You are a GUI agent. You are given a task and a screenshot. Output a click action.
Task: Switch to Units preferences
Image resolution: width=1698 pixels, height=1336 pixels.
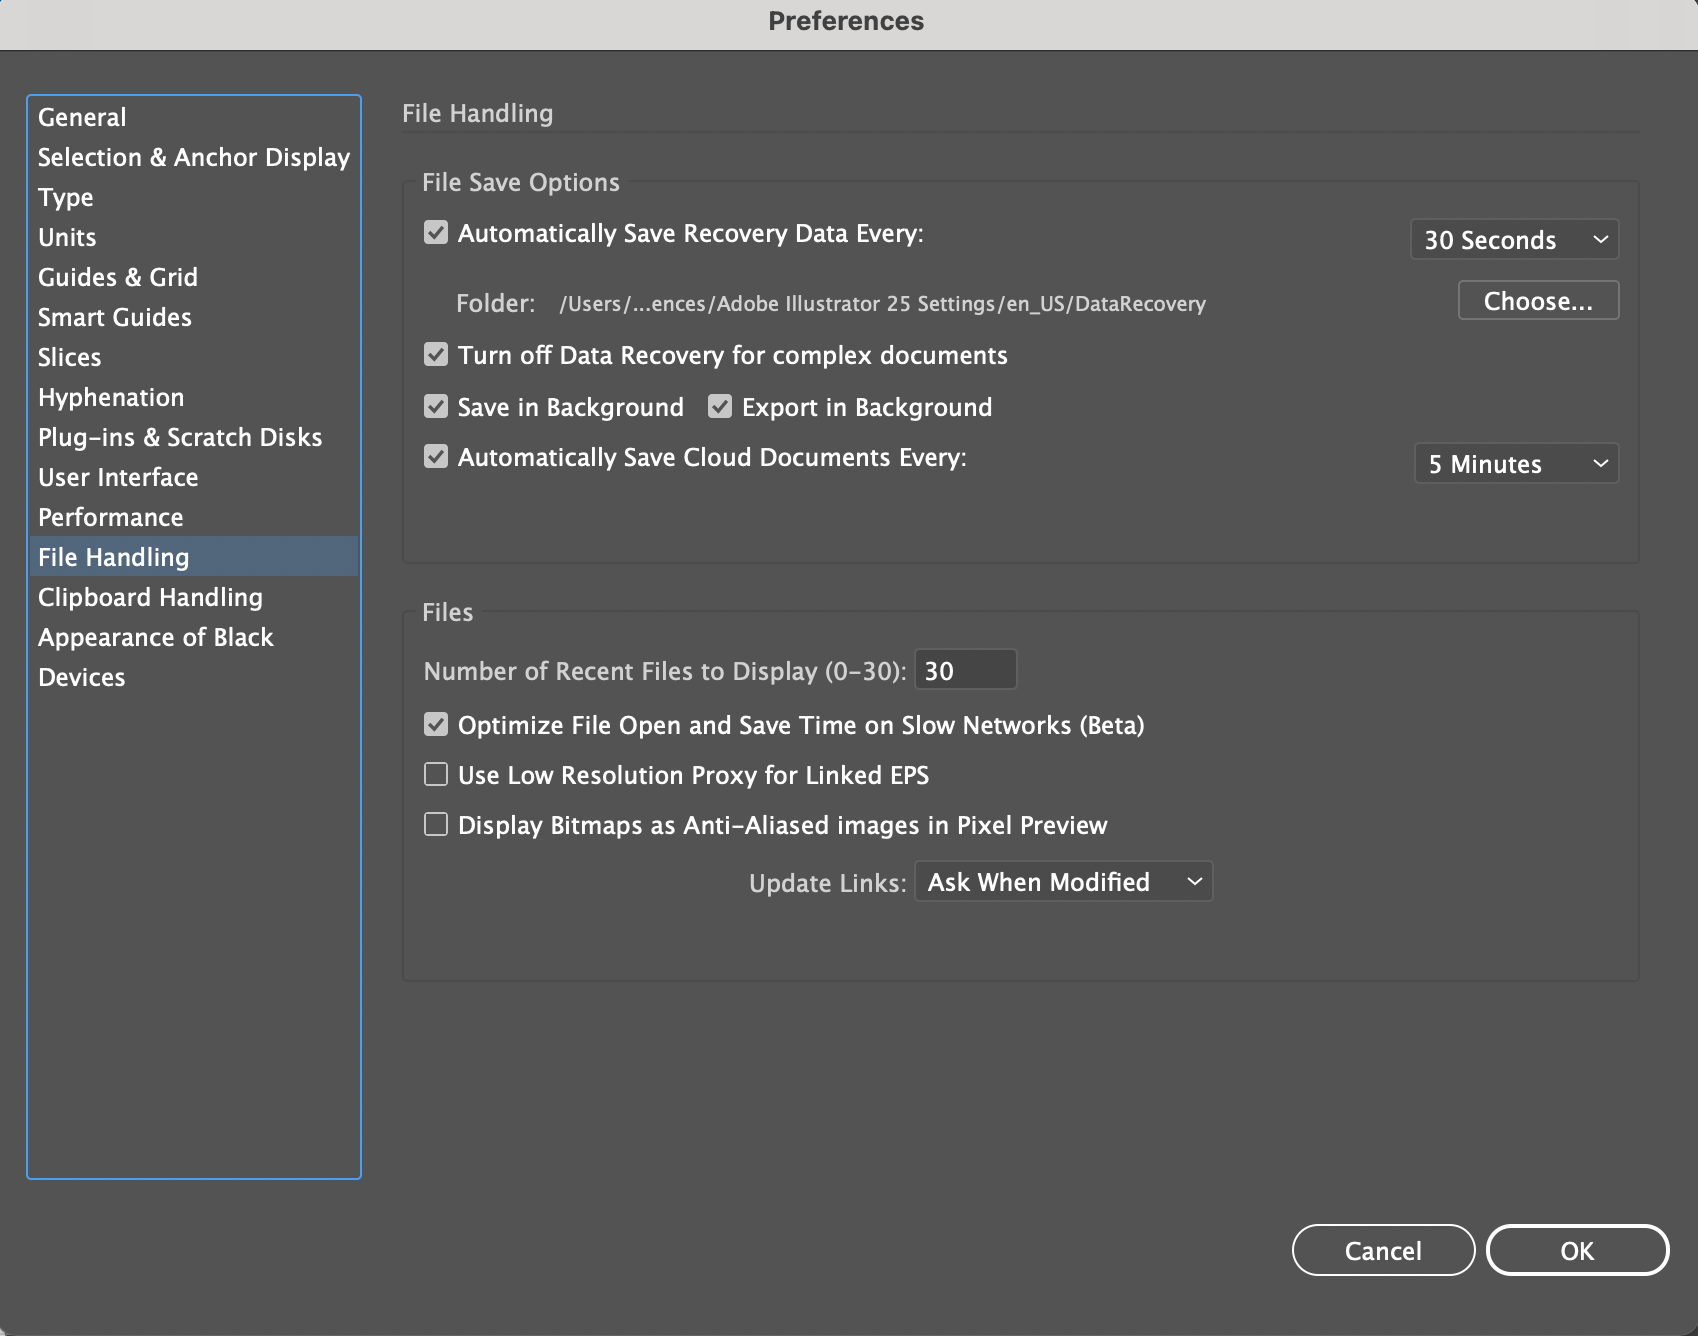point(66,237)
